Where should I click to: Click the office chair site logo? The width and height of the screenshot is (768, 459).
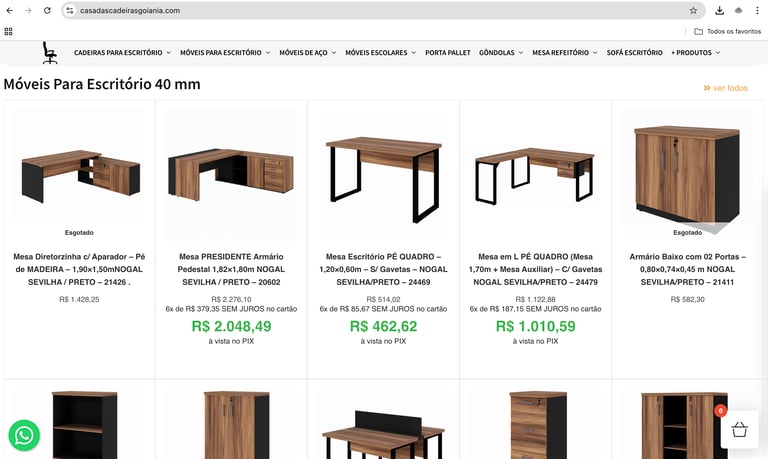tap(49, 52)
